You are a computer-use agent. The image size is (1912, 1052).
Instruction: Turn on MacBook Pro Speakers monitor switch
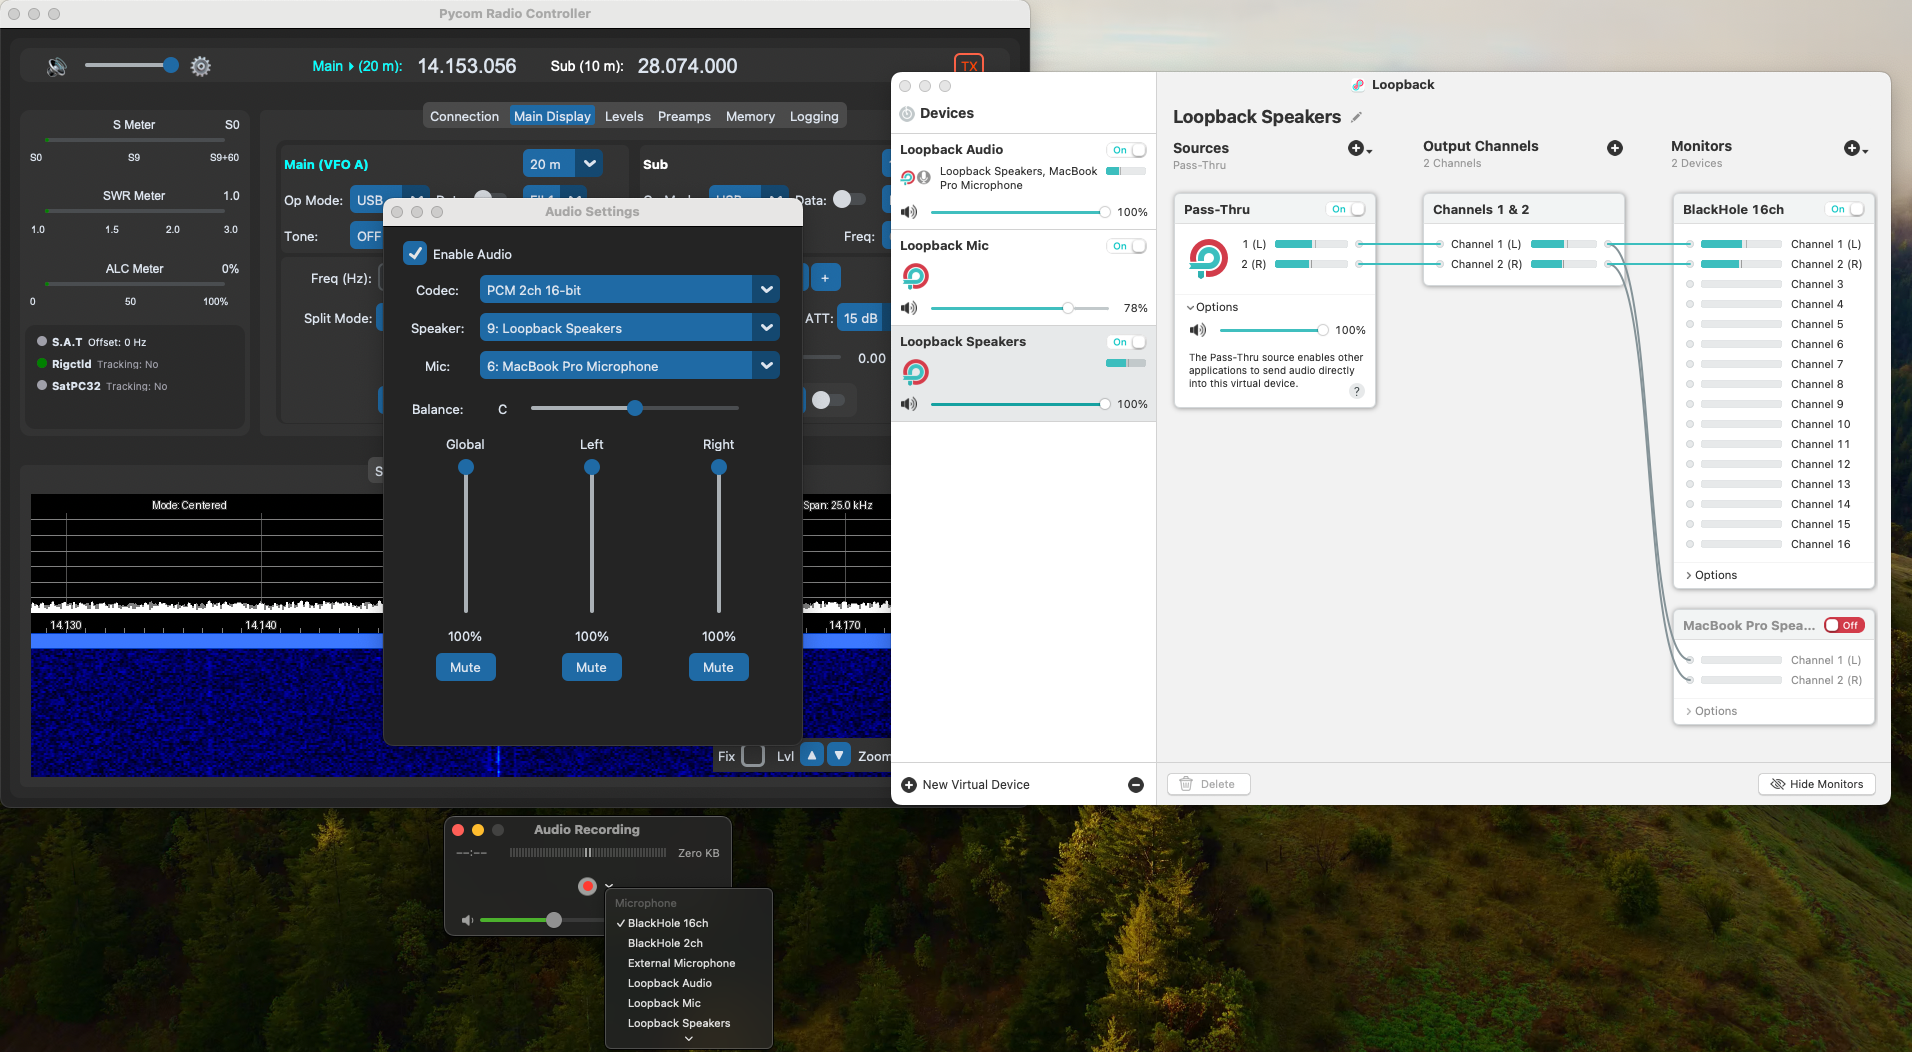click(1844, 625)
